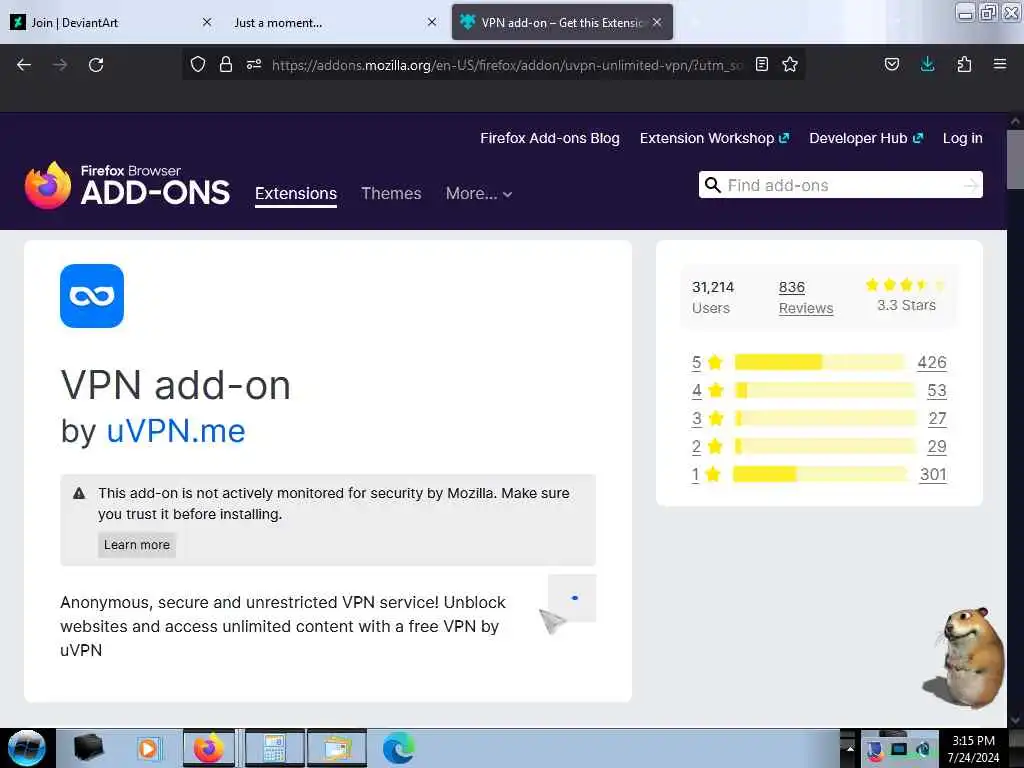
Task: Launch Microsoft Edge from taskbar
Action: point(398,748)
